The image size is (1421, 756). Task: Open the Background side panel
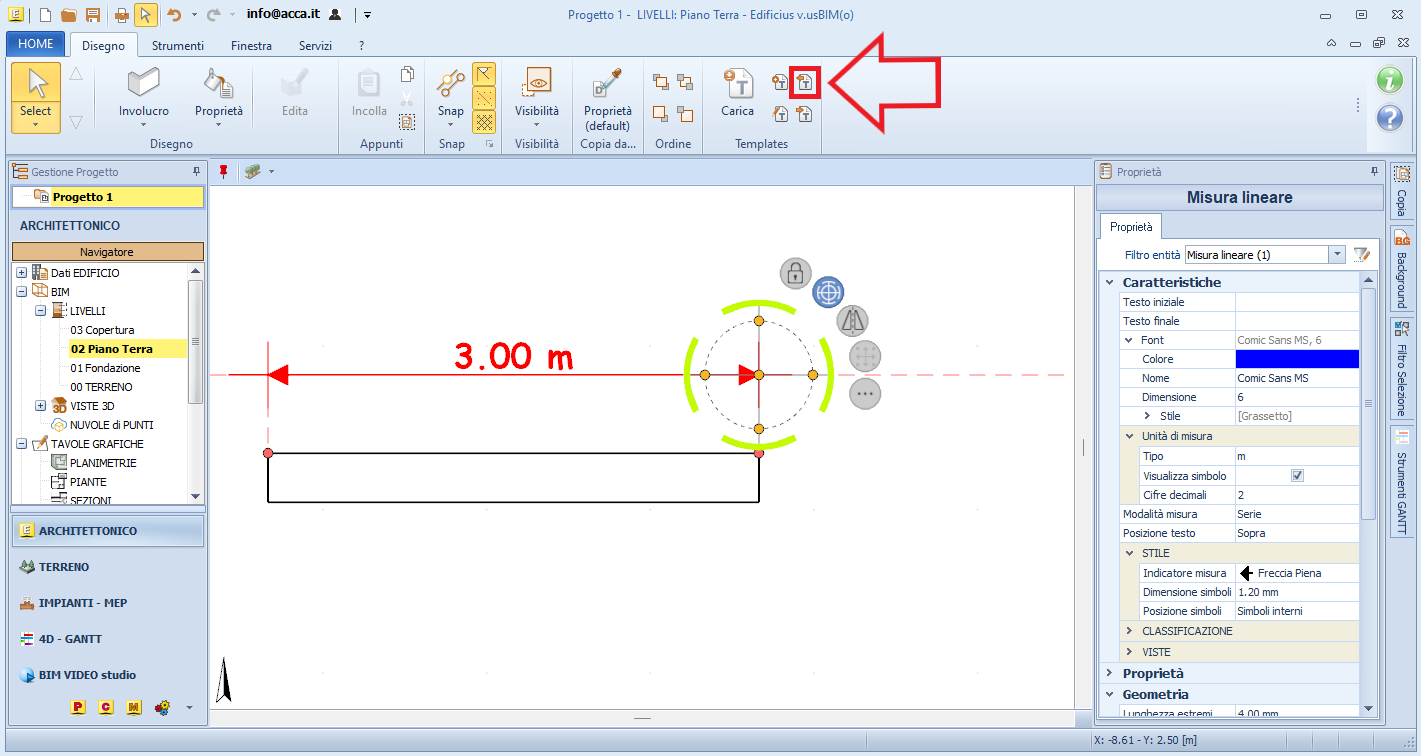(1401, 267)
